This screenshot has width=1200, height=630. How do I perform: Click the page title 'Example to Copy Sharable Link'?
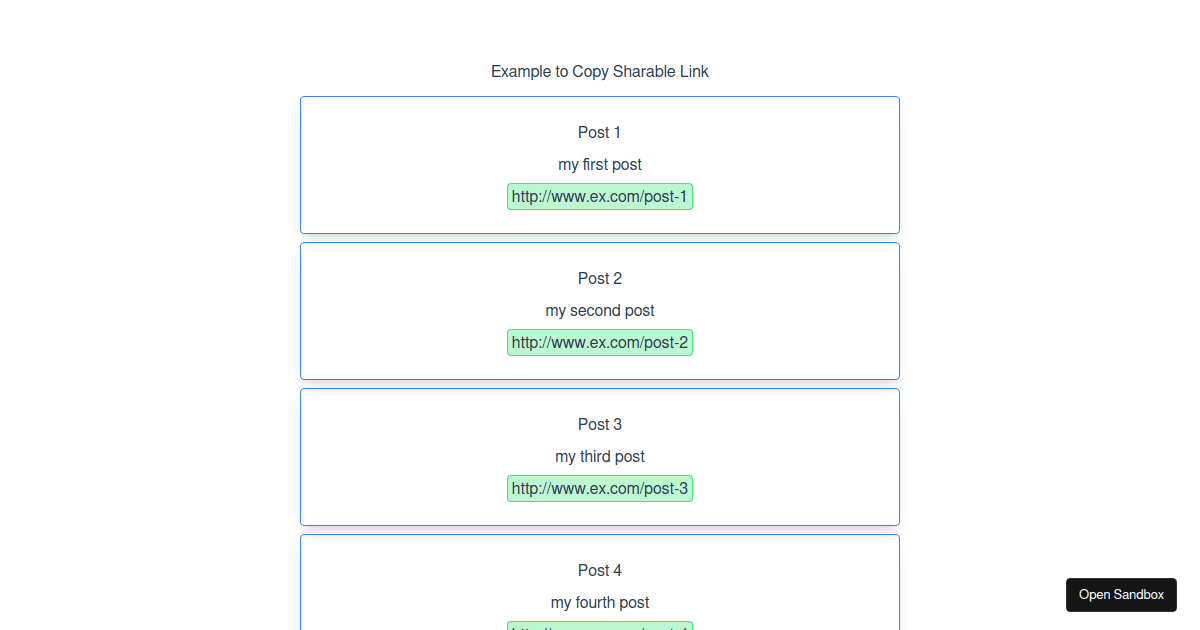[x=600, y=71]
